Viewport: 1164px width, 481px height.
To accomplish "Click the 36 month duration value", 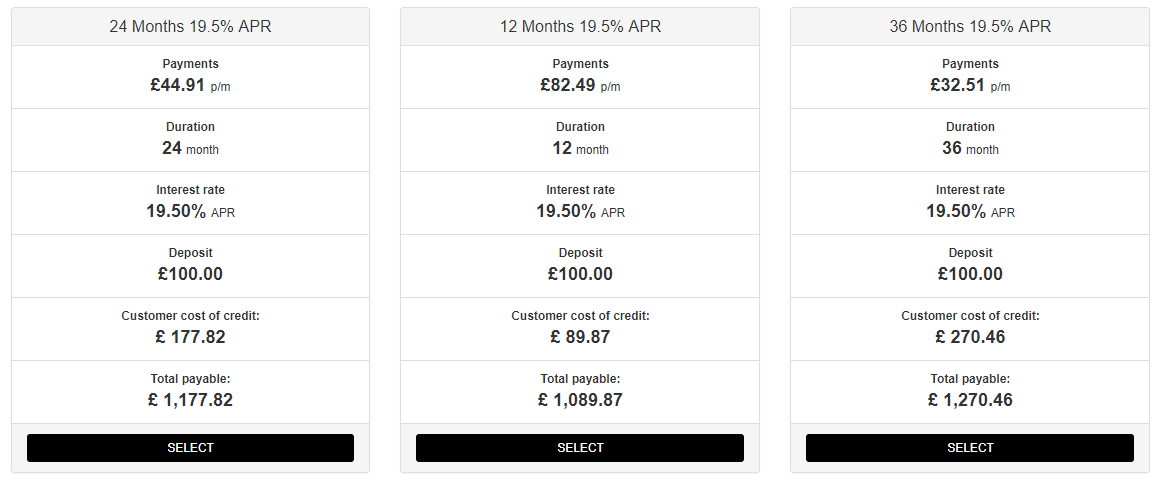I will click(970, 149).
